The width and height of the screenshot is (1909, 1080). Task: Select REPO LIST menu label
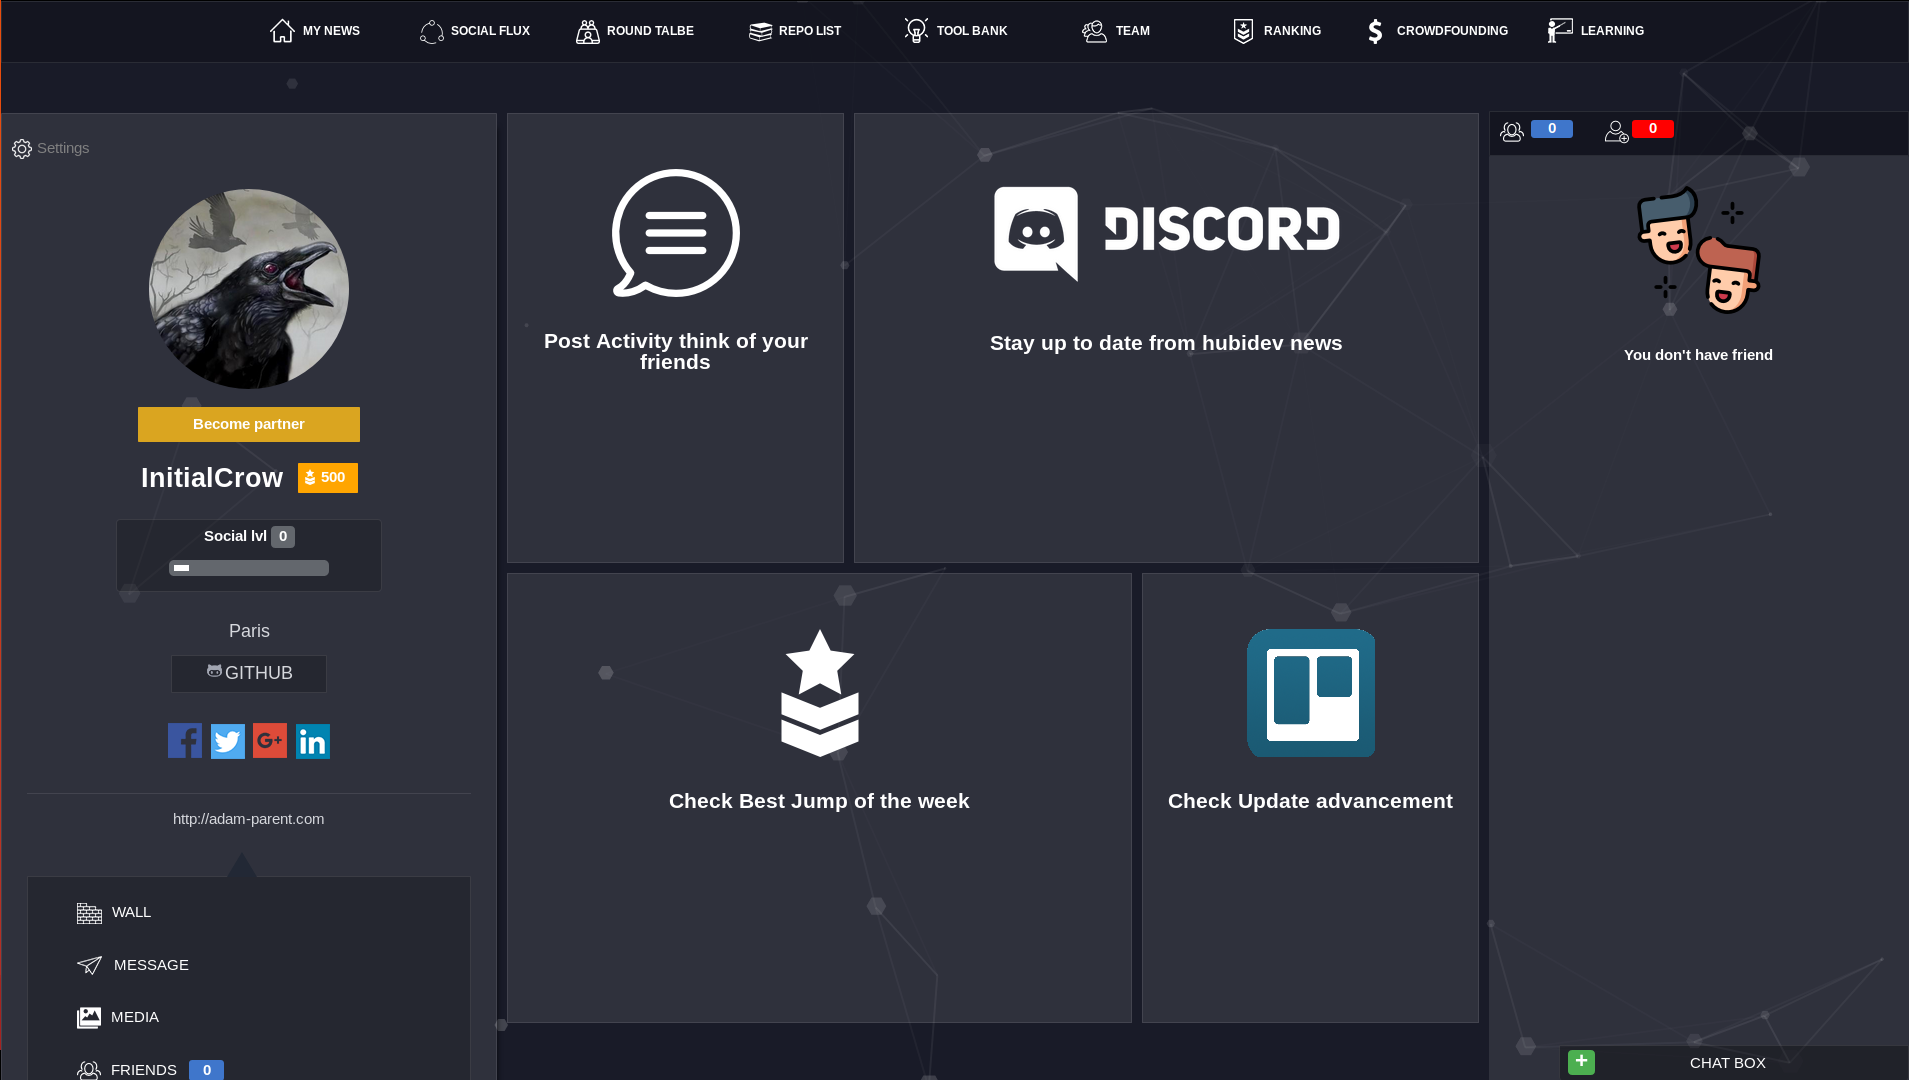click(x=810, y=31)
